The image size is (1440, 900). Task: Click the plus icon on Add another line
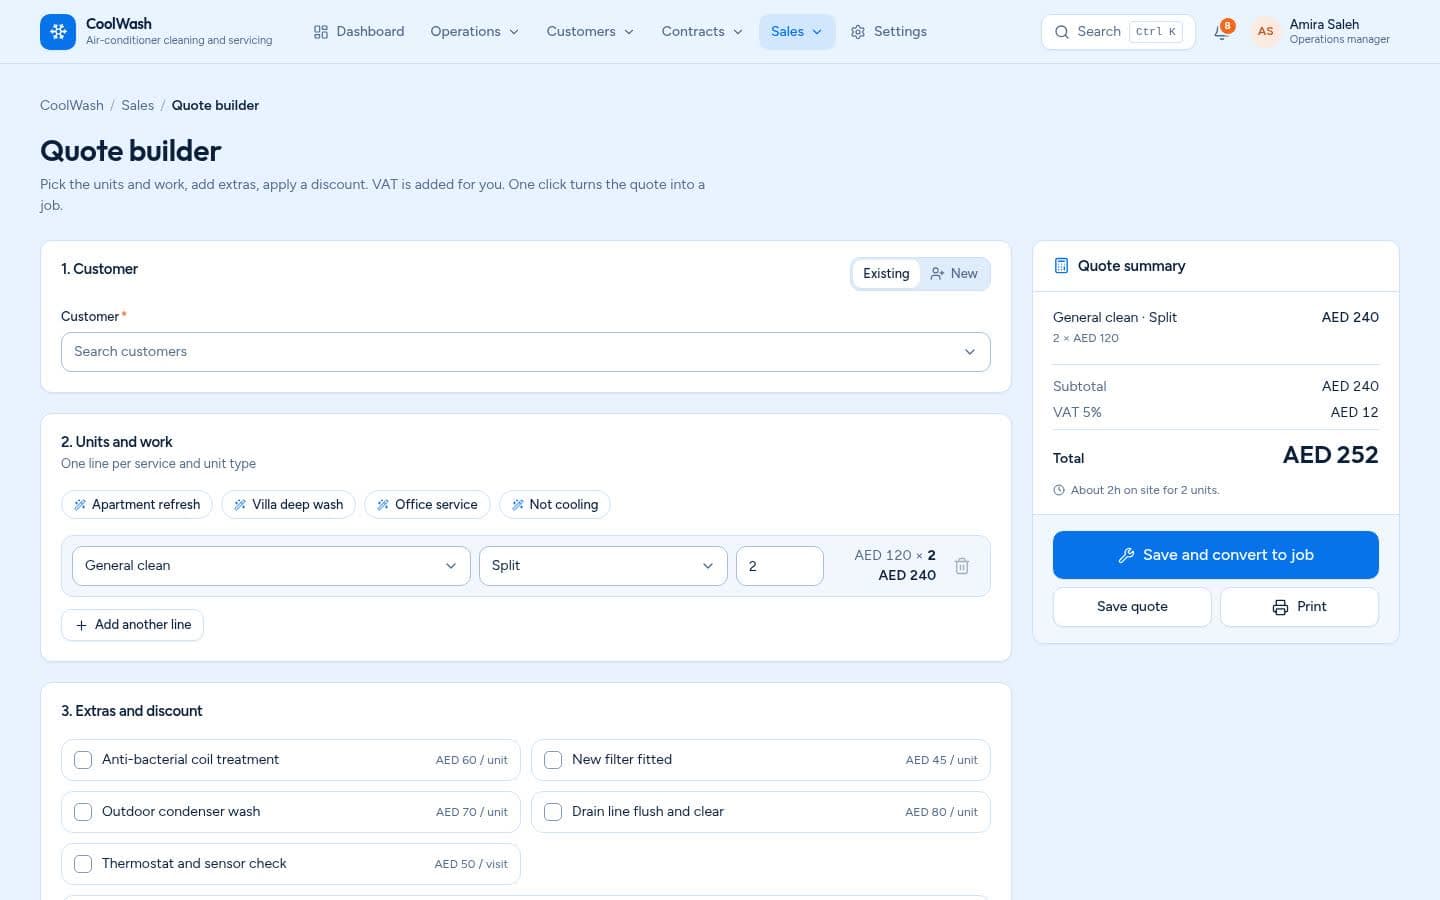pos(82,625)
